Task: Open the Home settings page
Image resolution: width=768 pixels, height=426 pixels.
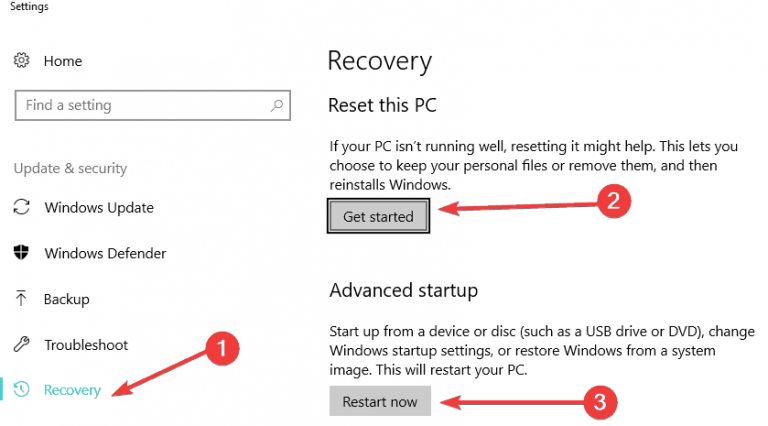Action: pyautogui.click(x=63, y=61)
